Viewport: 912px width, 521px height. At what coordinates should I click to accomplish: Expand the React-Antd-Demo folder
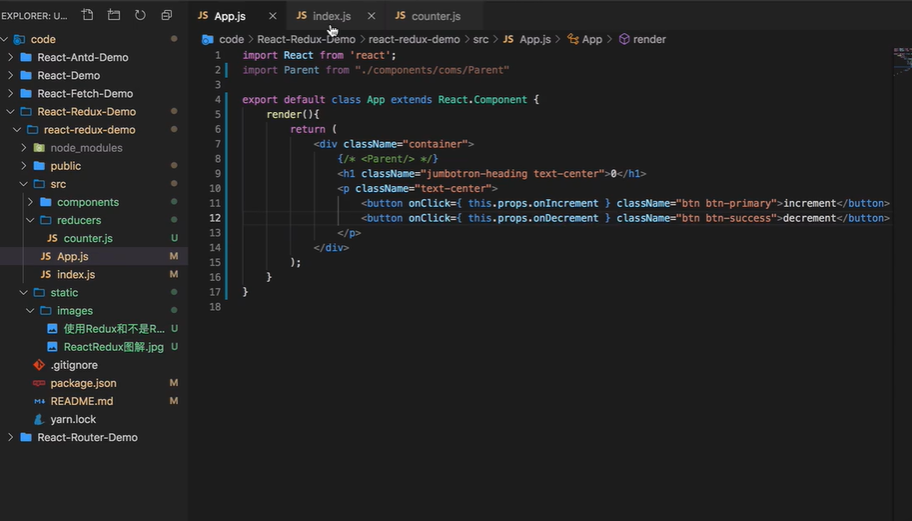click(x=10, y=57)
